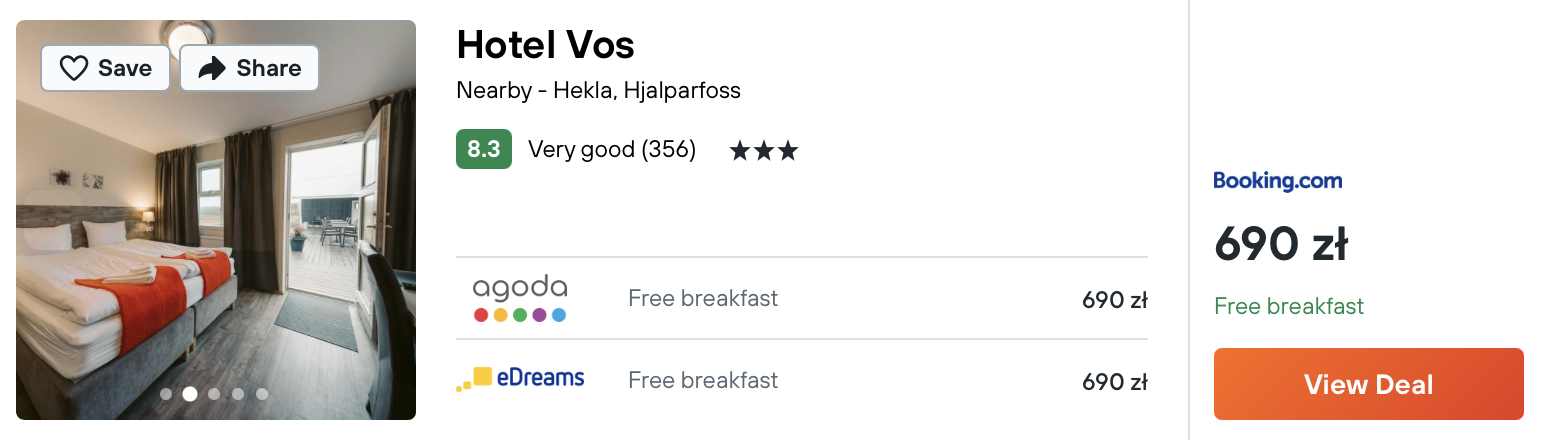This screenshot has height=440, width=1542.
Task: Open Very good (356) reviews link
Action: pyautogui.click(x=612, y=150)
